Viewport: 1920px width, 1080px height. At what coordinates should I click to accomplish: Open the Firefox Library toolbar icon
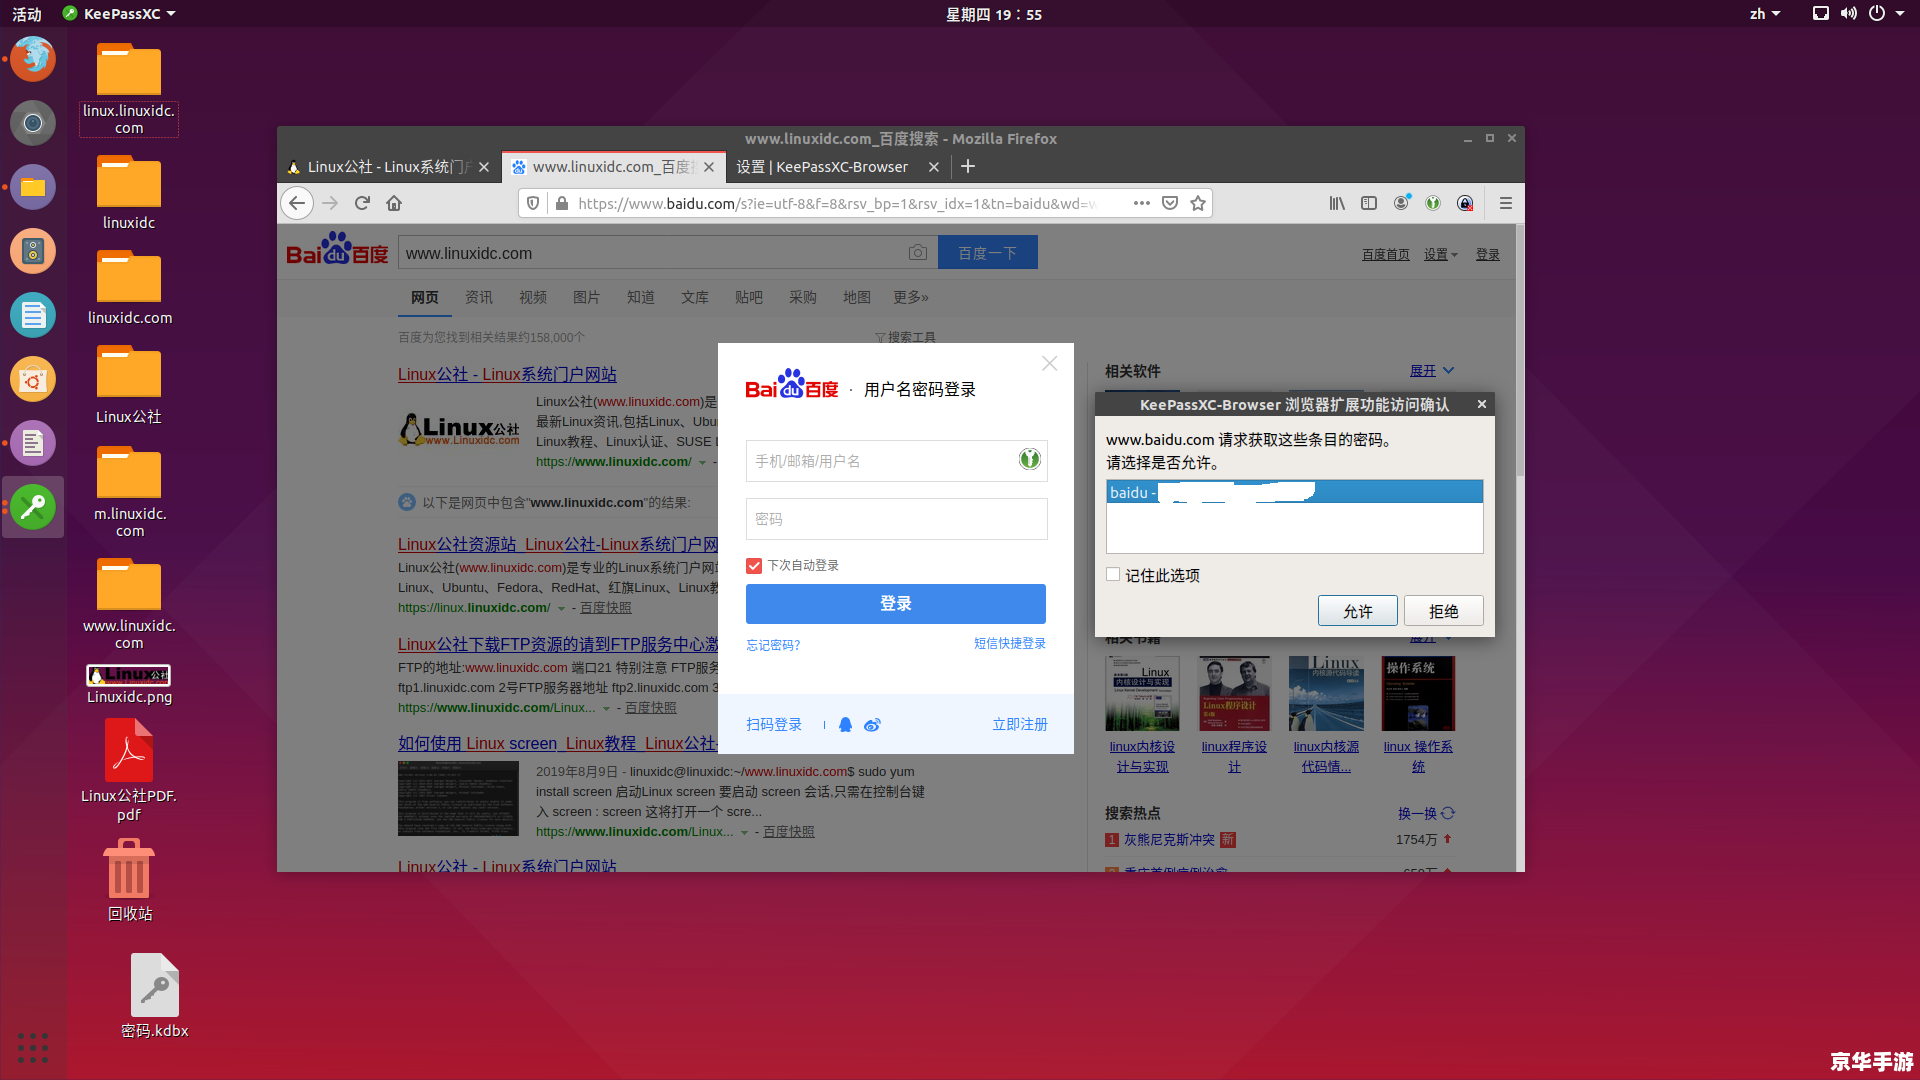coord(1337,203)
